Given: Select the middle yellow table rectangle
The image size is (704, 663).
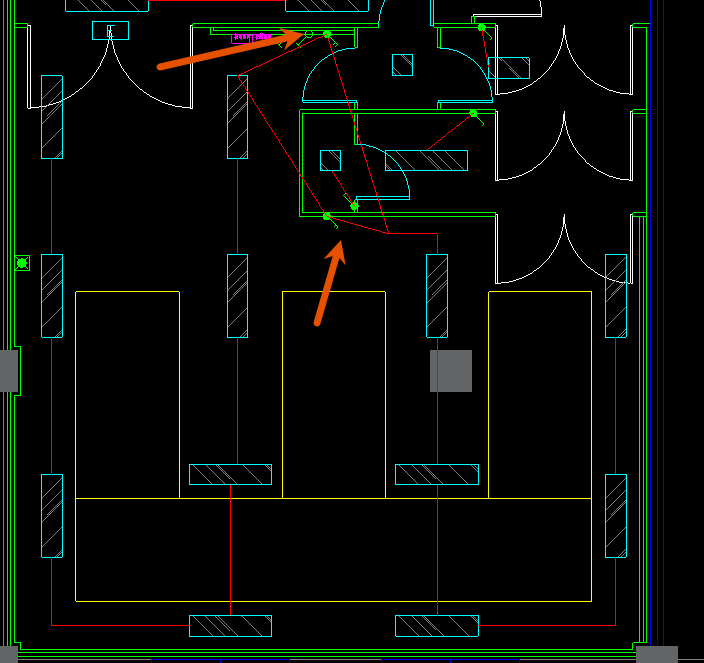Looking at the screenshot, I should pos(334,395).
